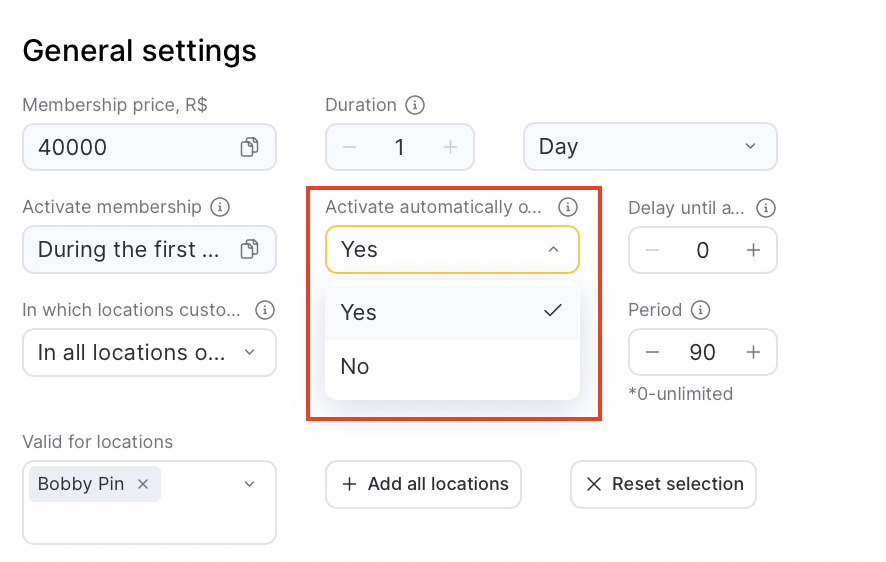Click info icon beside Activate automatically label
The width and height of the screenshot is (886, 562).
tap(568, 207)
